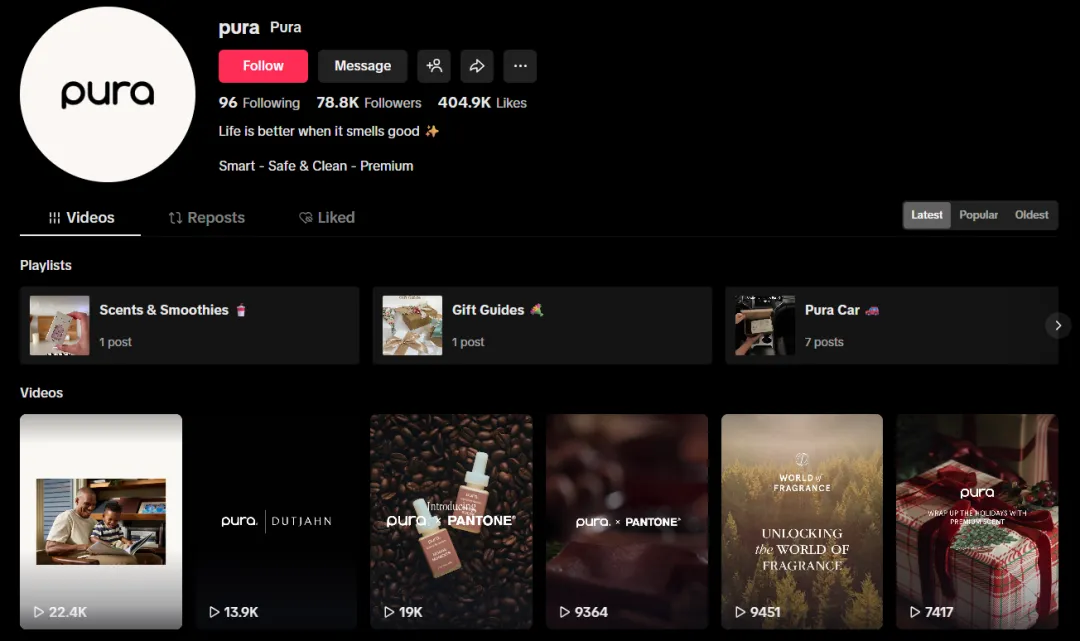1080x641 pixels.
Task: Follow the Pura account
Action: (263, 66)
